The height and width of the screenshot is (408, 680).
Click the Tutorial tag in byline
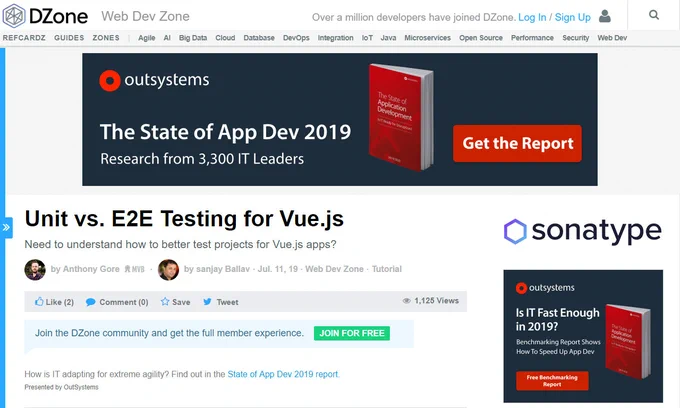click(387, 269)
